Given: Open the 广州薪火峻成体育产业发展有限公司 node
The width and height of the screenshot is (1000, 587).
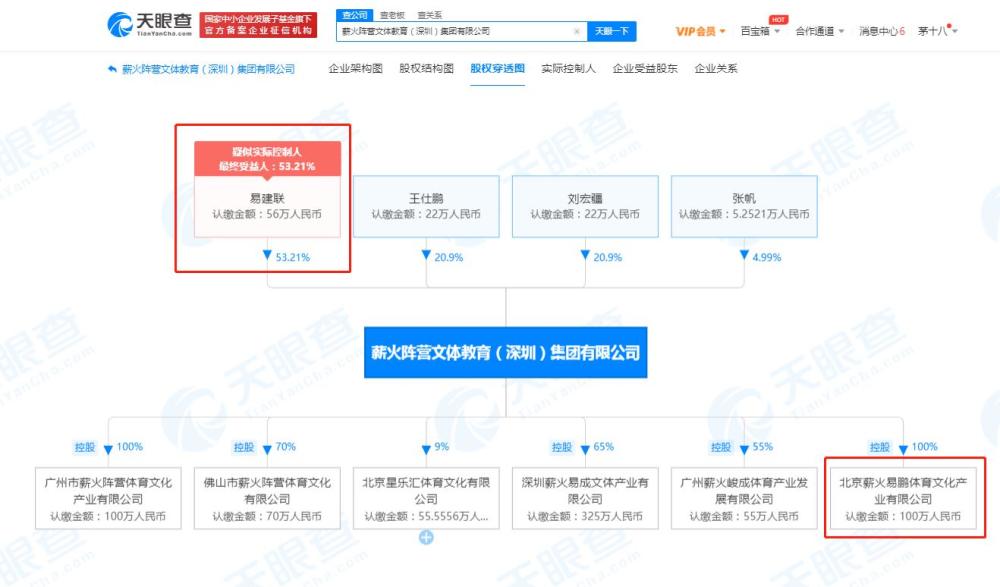Looking at the screenshot, I should pos(744,498).
